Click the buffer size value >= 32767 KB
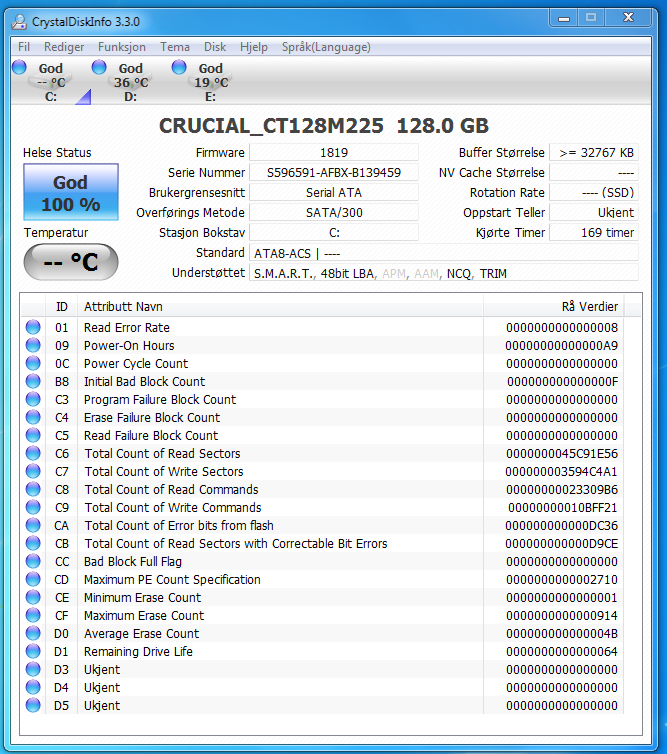Screen dimensions: 667x754 pyautogui.click(x=594, y=153)
